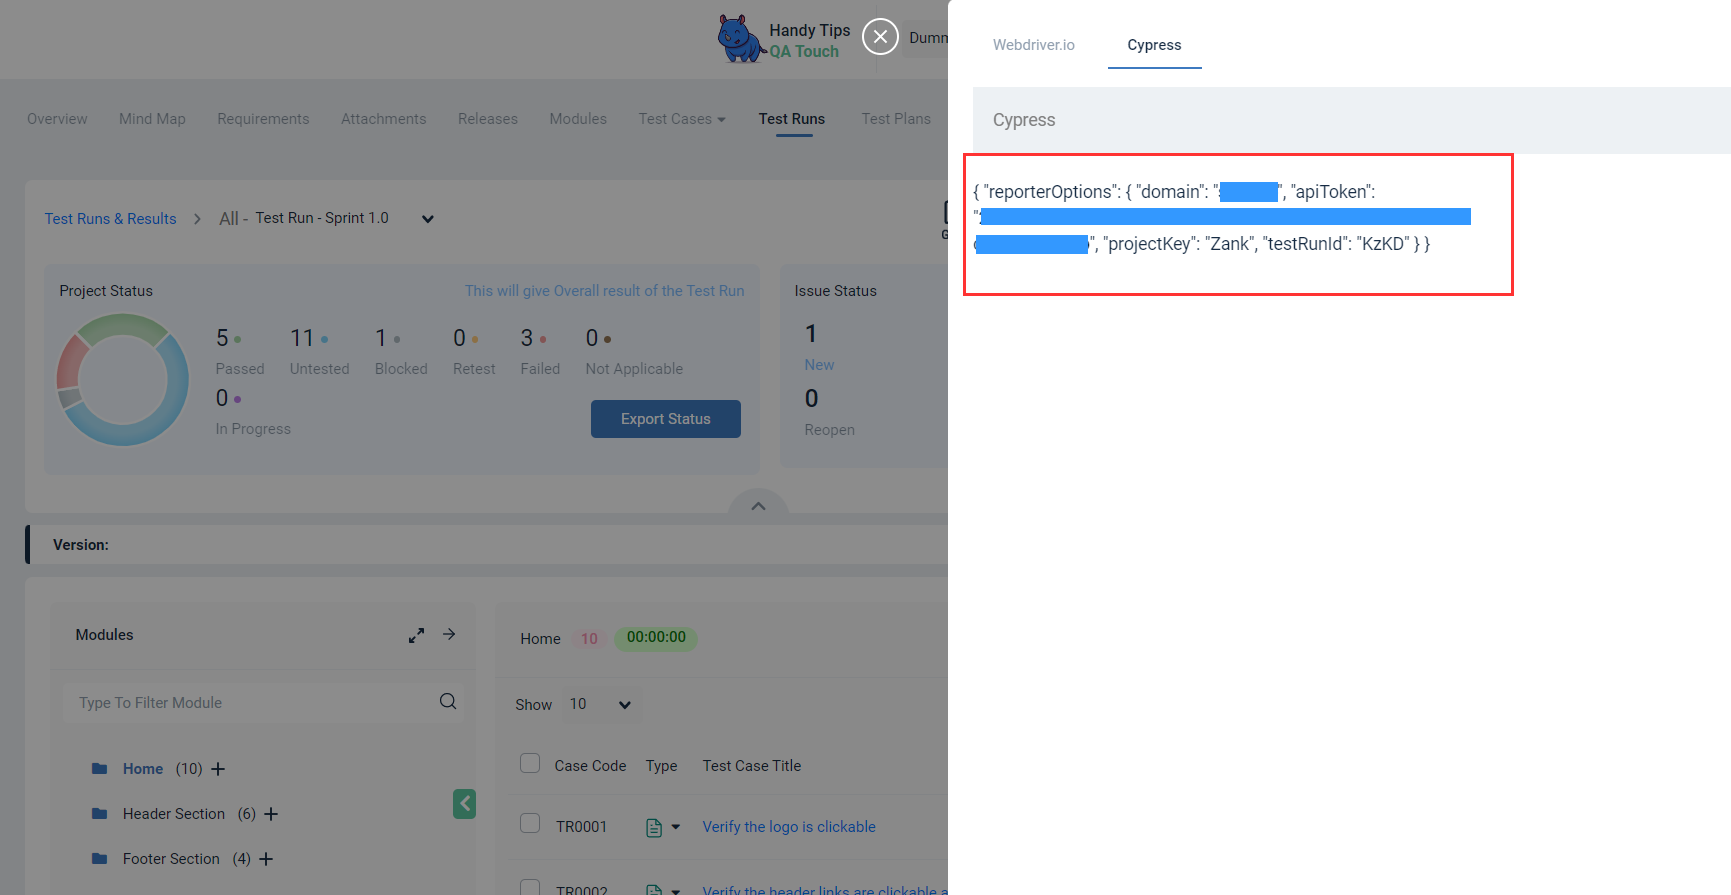Click the Case Code column header
Viewport: 1731px width, 895px height.
point(590,766)
